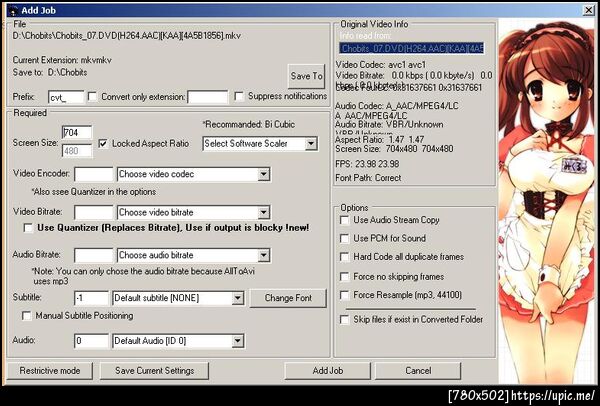Click the Audio ID field showing 0

point(91,341)
